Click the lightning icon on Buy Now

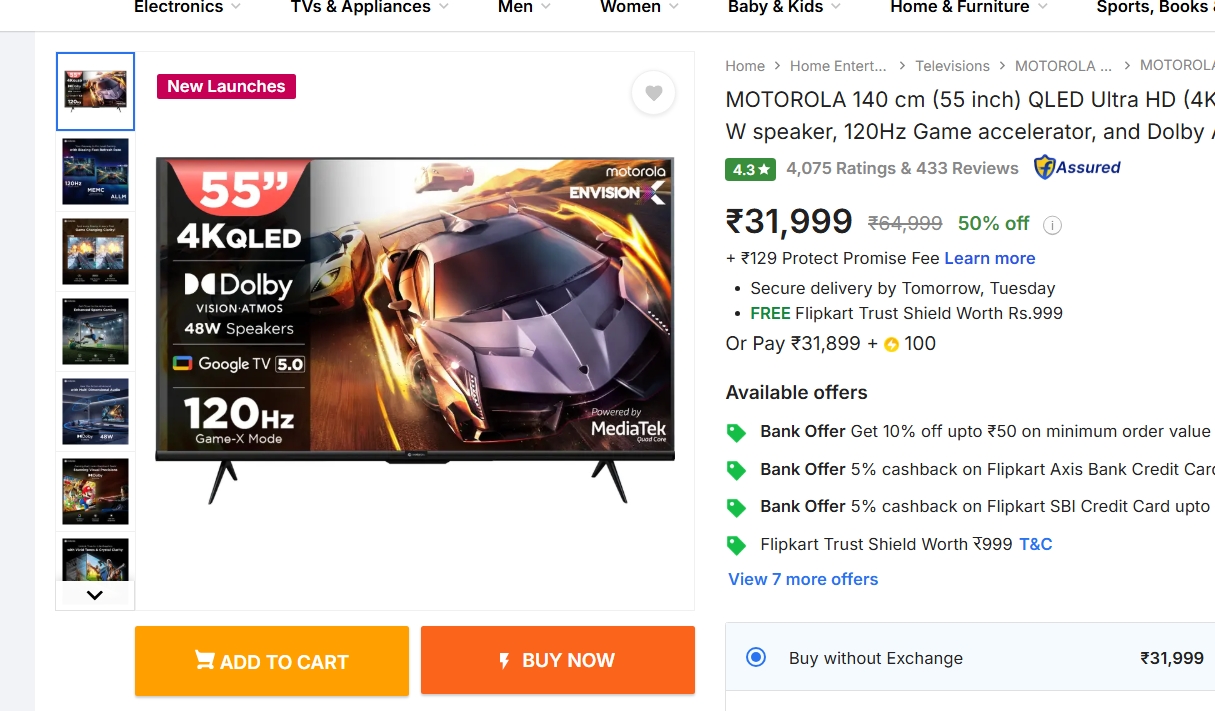(503, 660)
